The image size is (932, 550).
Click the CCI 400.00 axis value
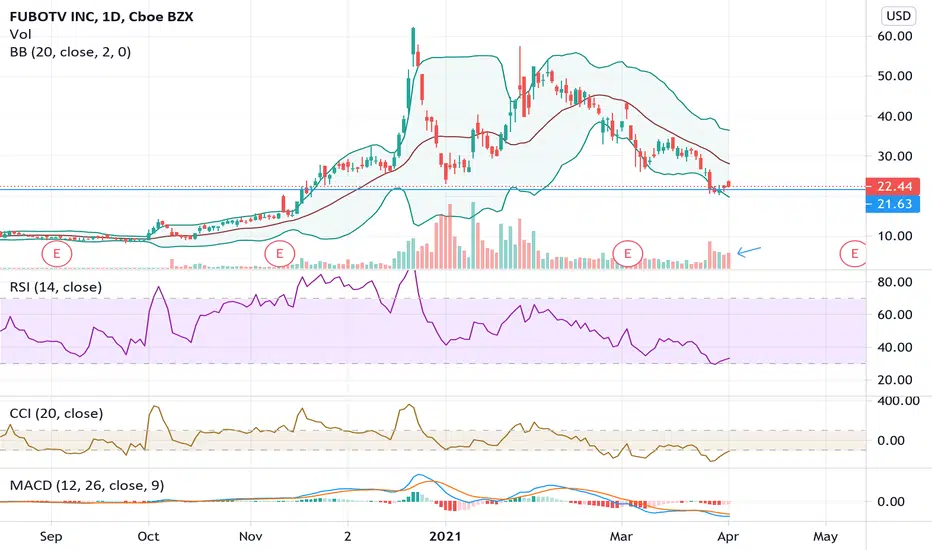898,401
